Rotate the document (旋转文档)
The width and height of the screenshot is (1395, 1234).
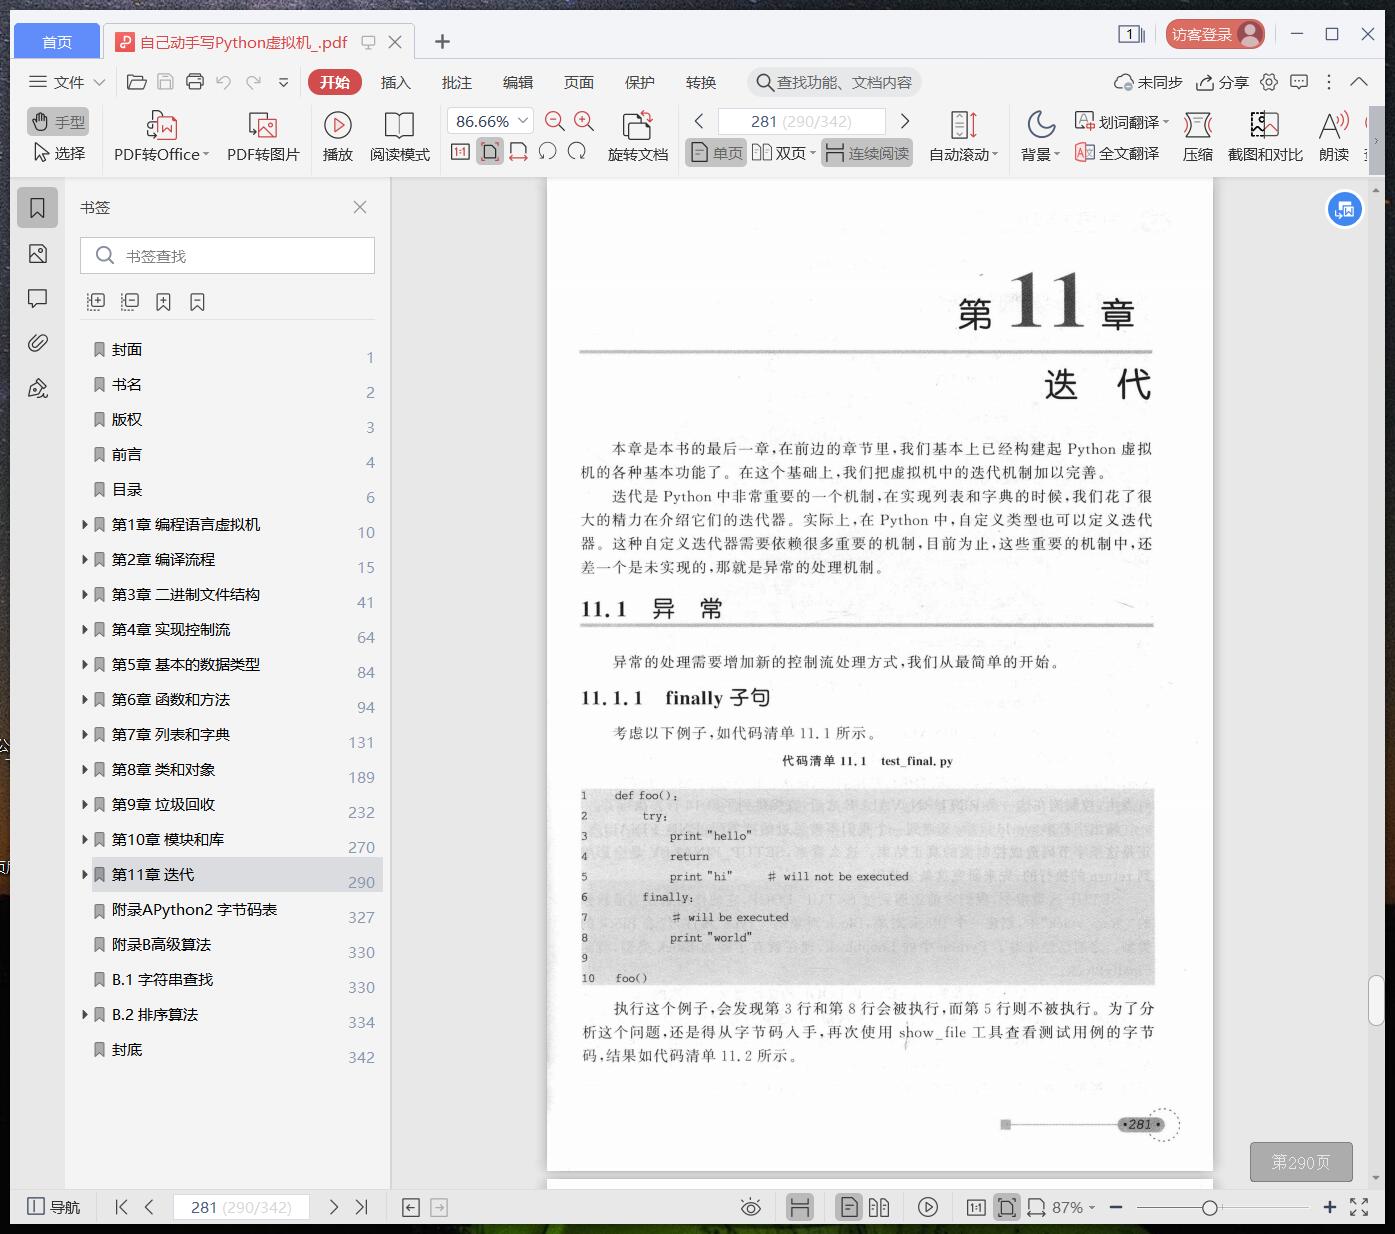(637, 136)
